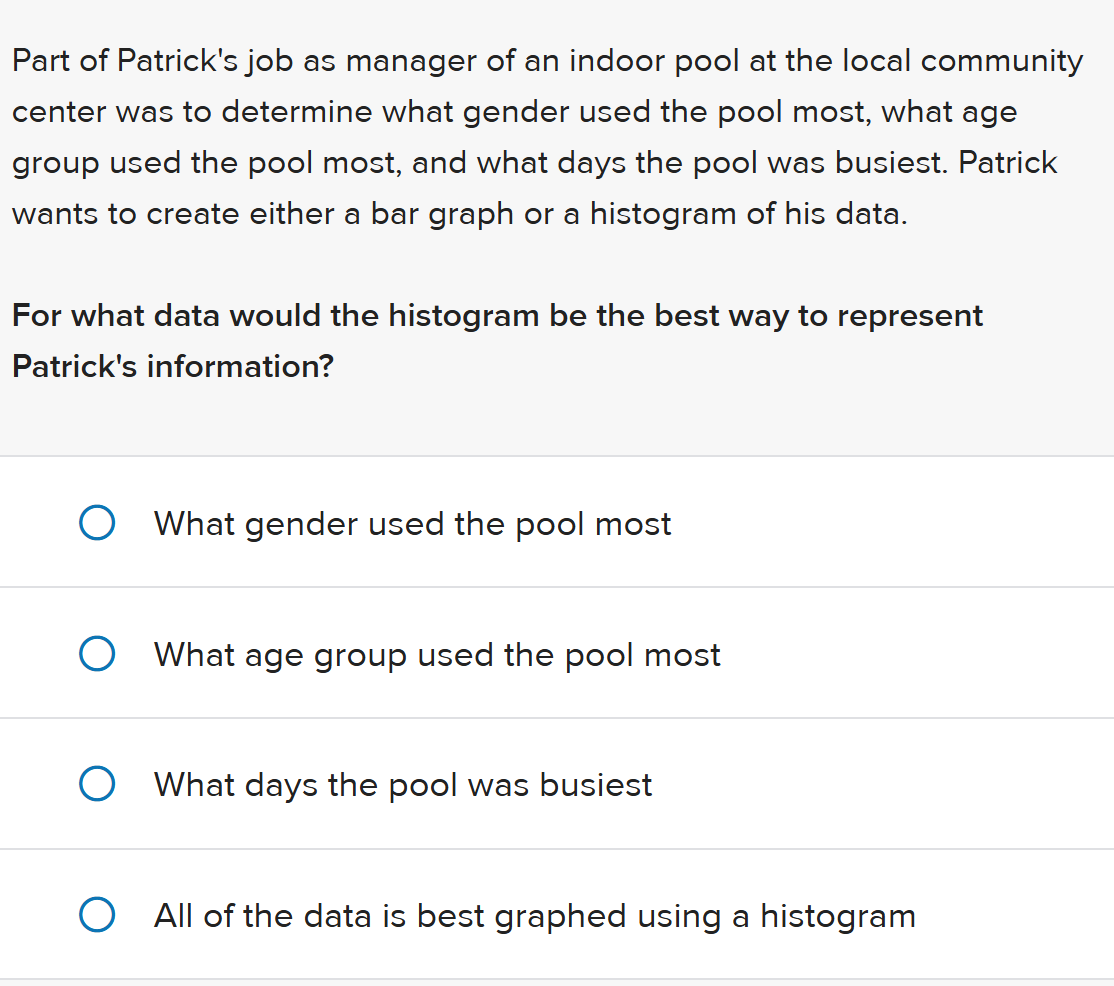Click the row containing the final answer choice
Image resolution: width=1114 pixels, height=986 pixels.
[557, 914]
